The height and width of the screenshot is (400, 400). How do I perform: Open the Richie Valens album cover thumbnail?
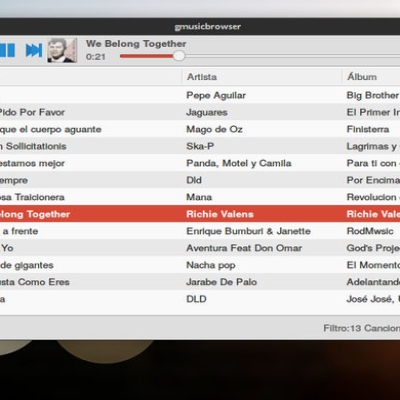point(62,50)
